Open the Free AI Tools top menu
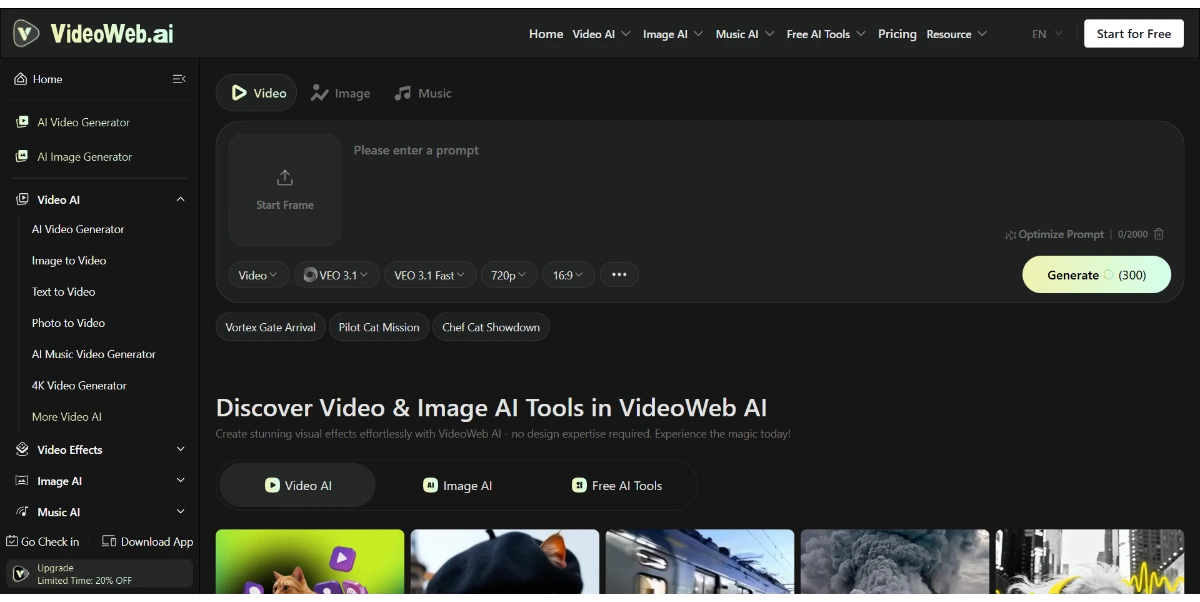Image resolution: width=1200 pixels, height=602 pixels. [x=826, y=34]
